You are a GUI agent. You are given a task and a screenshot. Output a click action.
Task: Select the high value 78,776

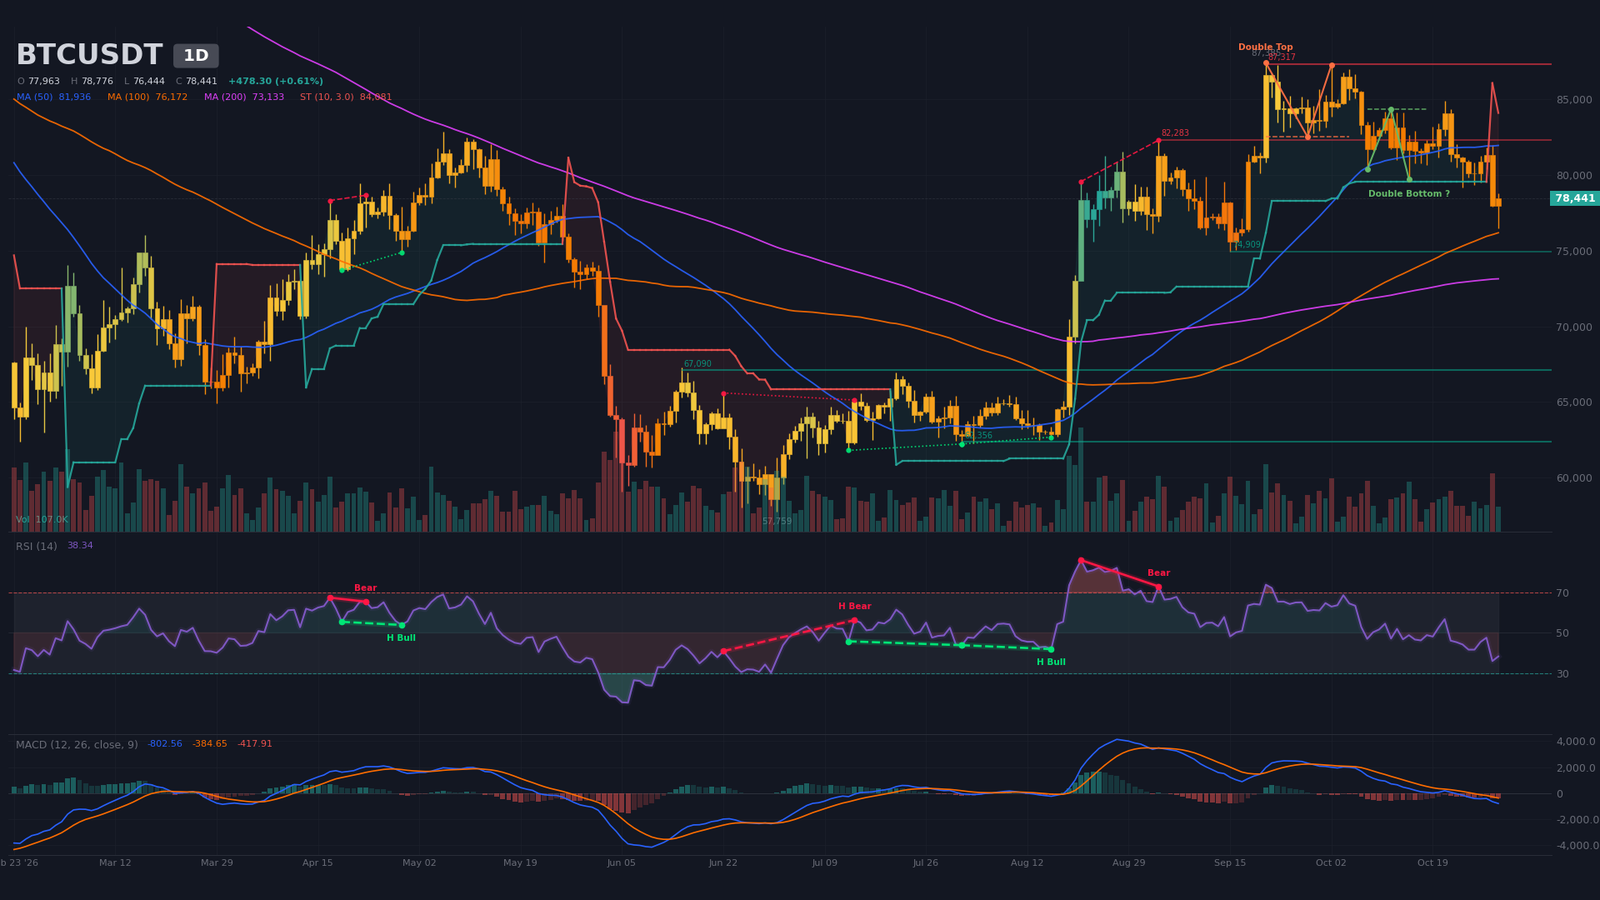tap(97, 81)
